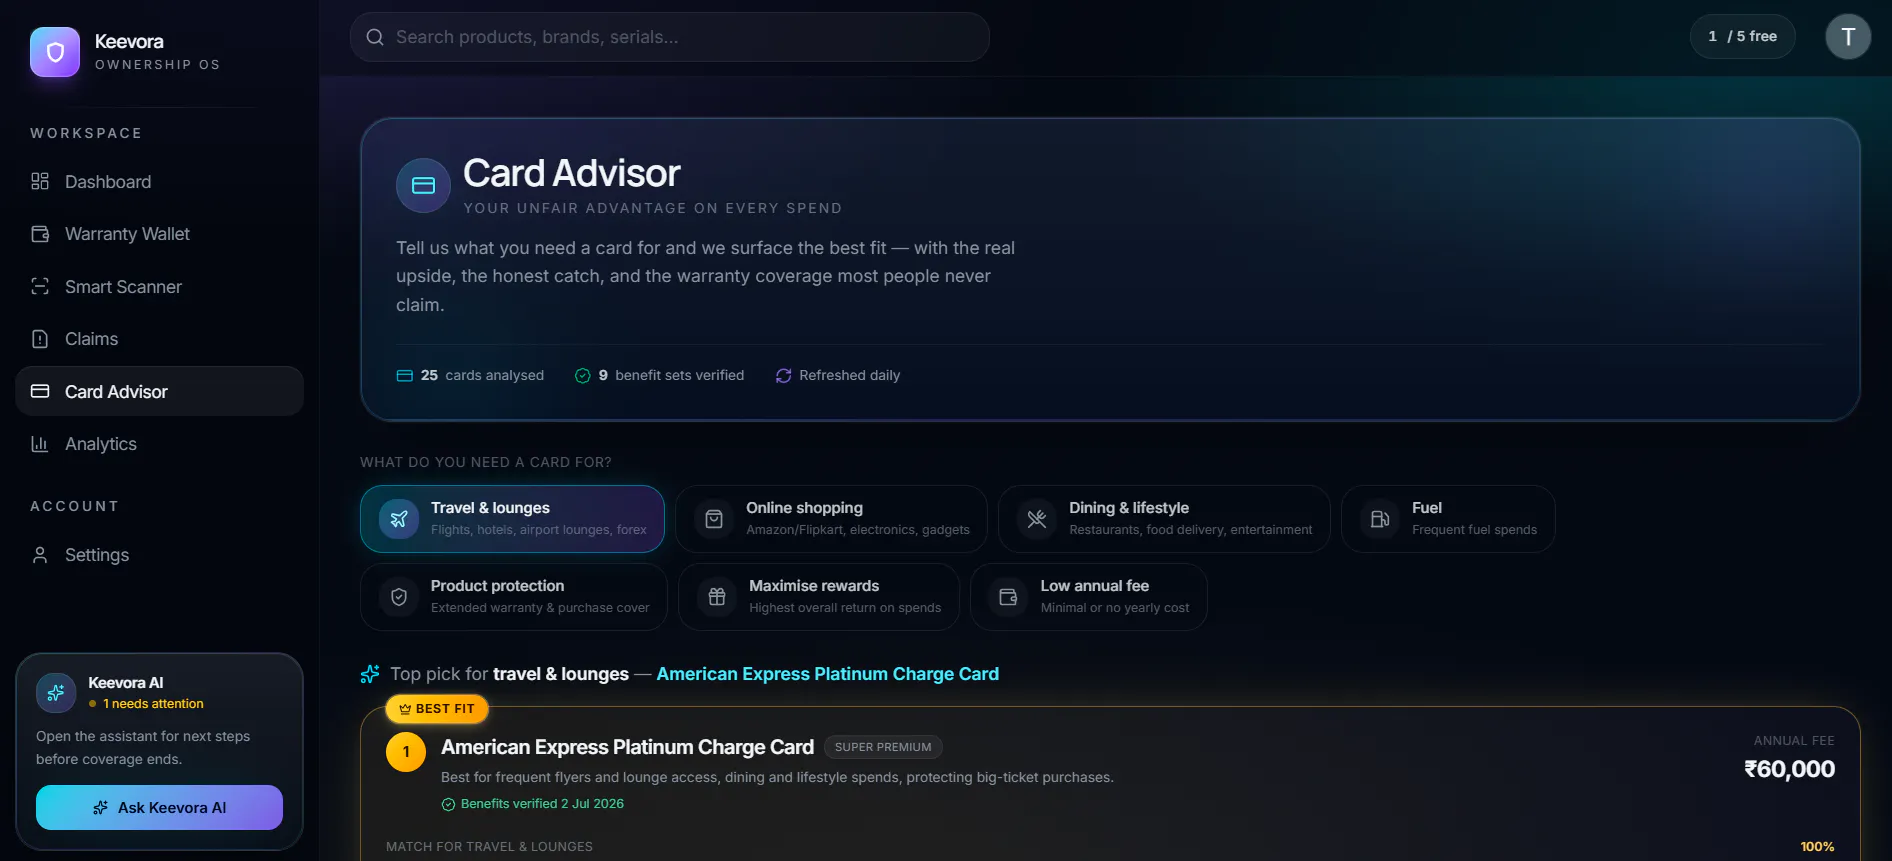Click the BEST FIT badge
Image resolution: width=1892 pixels, height=861 pixels.
click(437, 709)
